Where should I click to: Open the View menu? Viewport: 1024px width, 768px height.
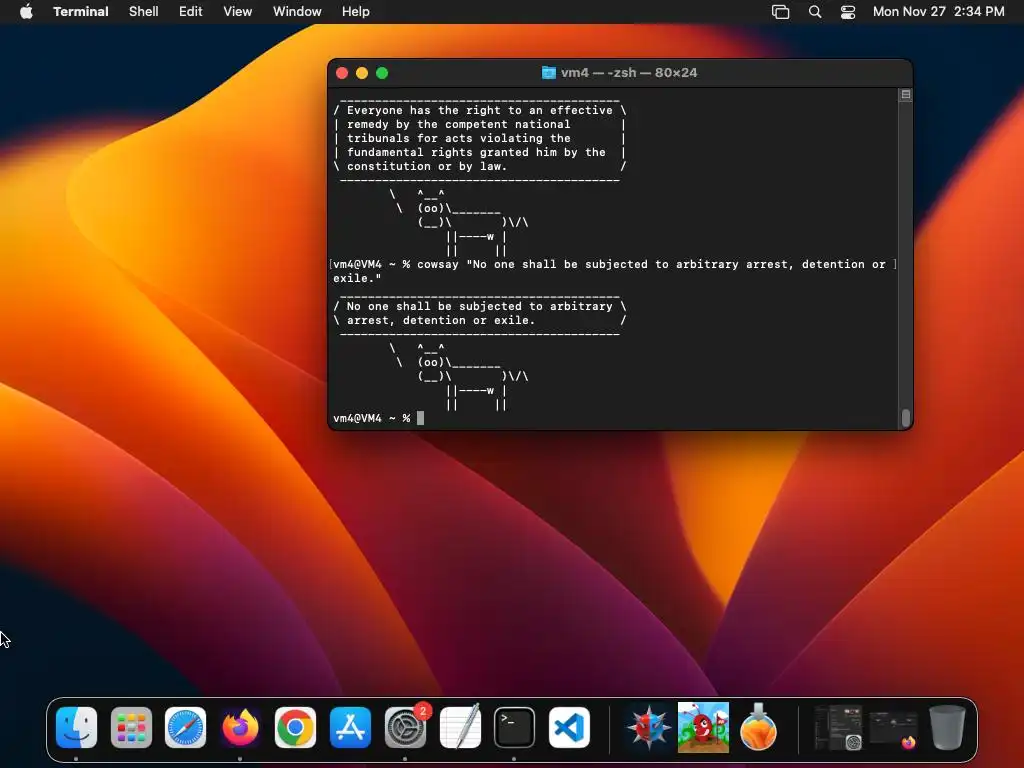pyautogui.click(x=237, y=11)
